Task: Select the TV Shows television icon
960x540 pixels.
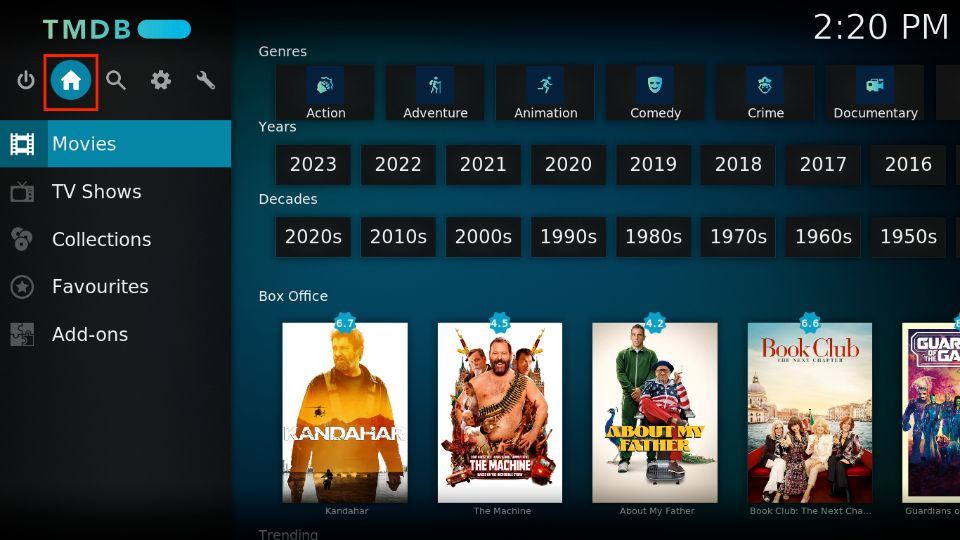Action: pyautogui.click(x=22, y=192)
